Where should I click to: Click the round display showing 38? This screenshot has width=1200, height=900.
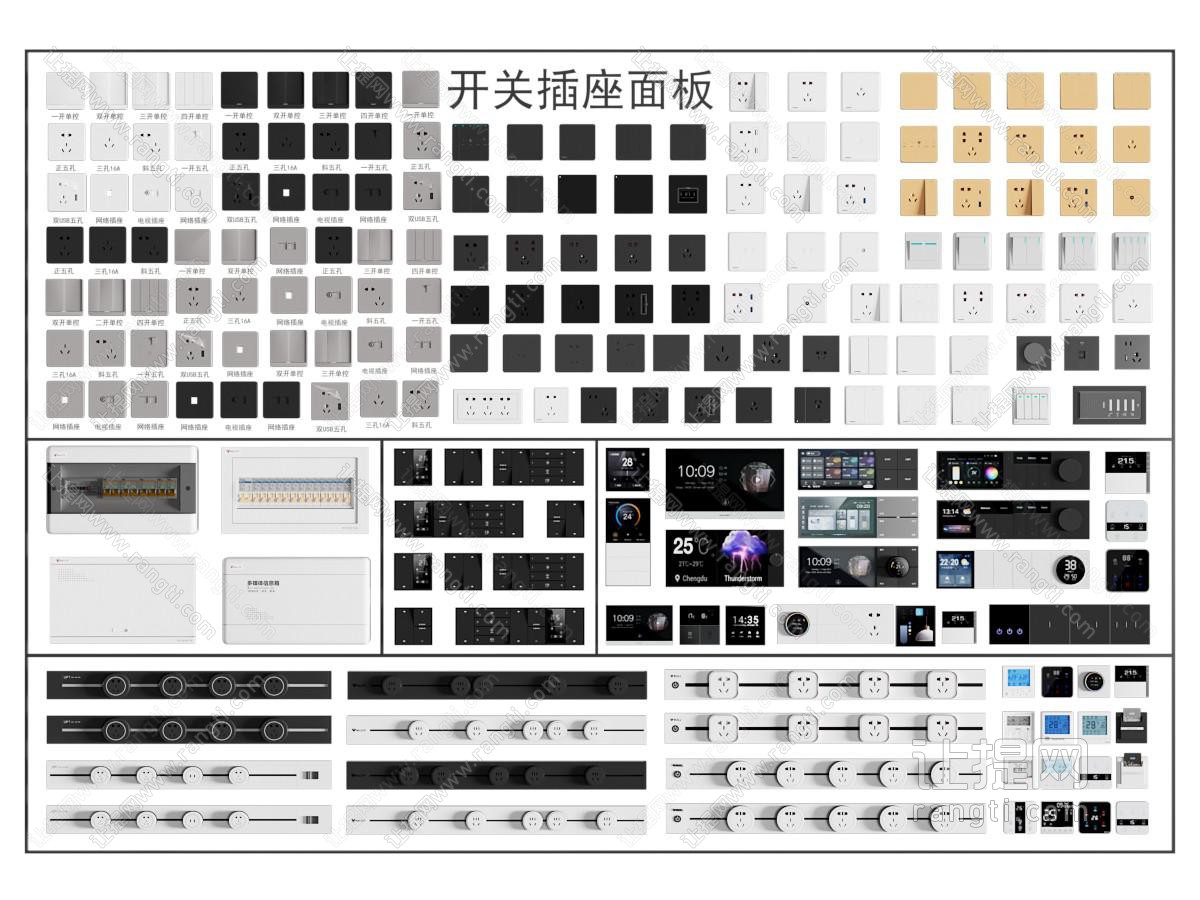tap(1069, 569)
